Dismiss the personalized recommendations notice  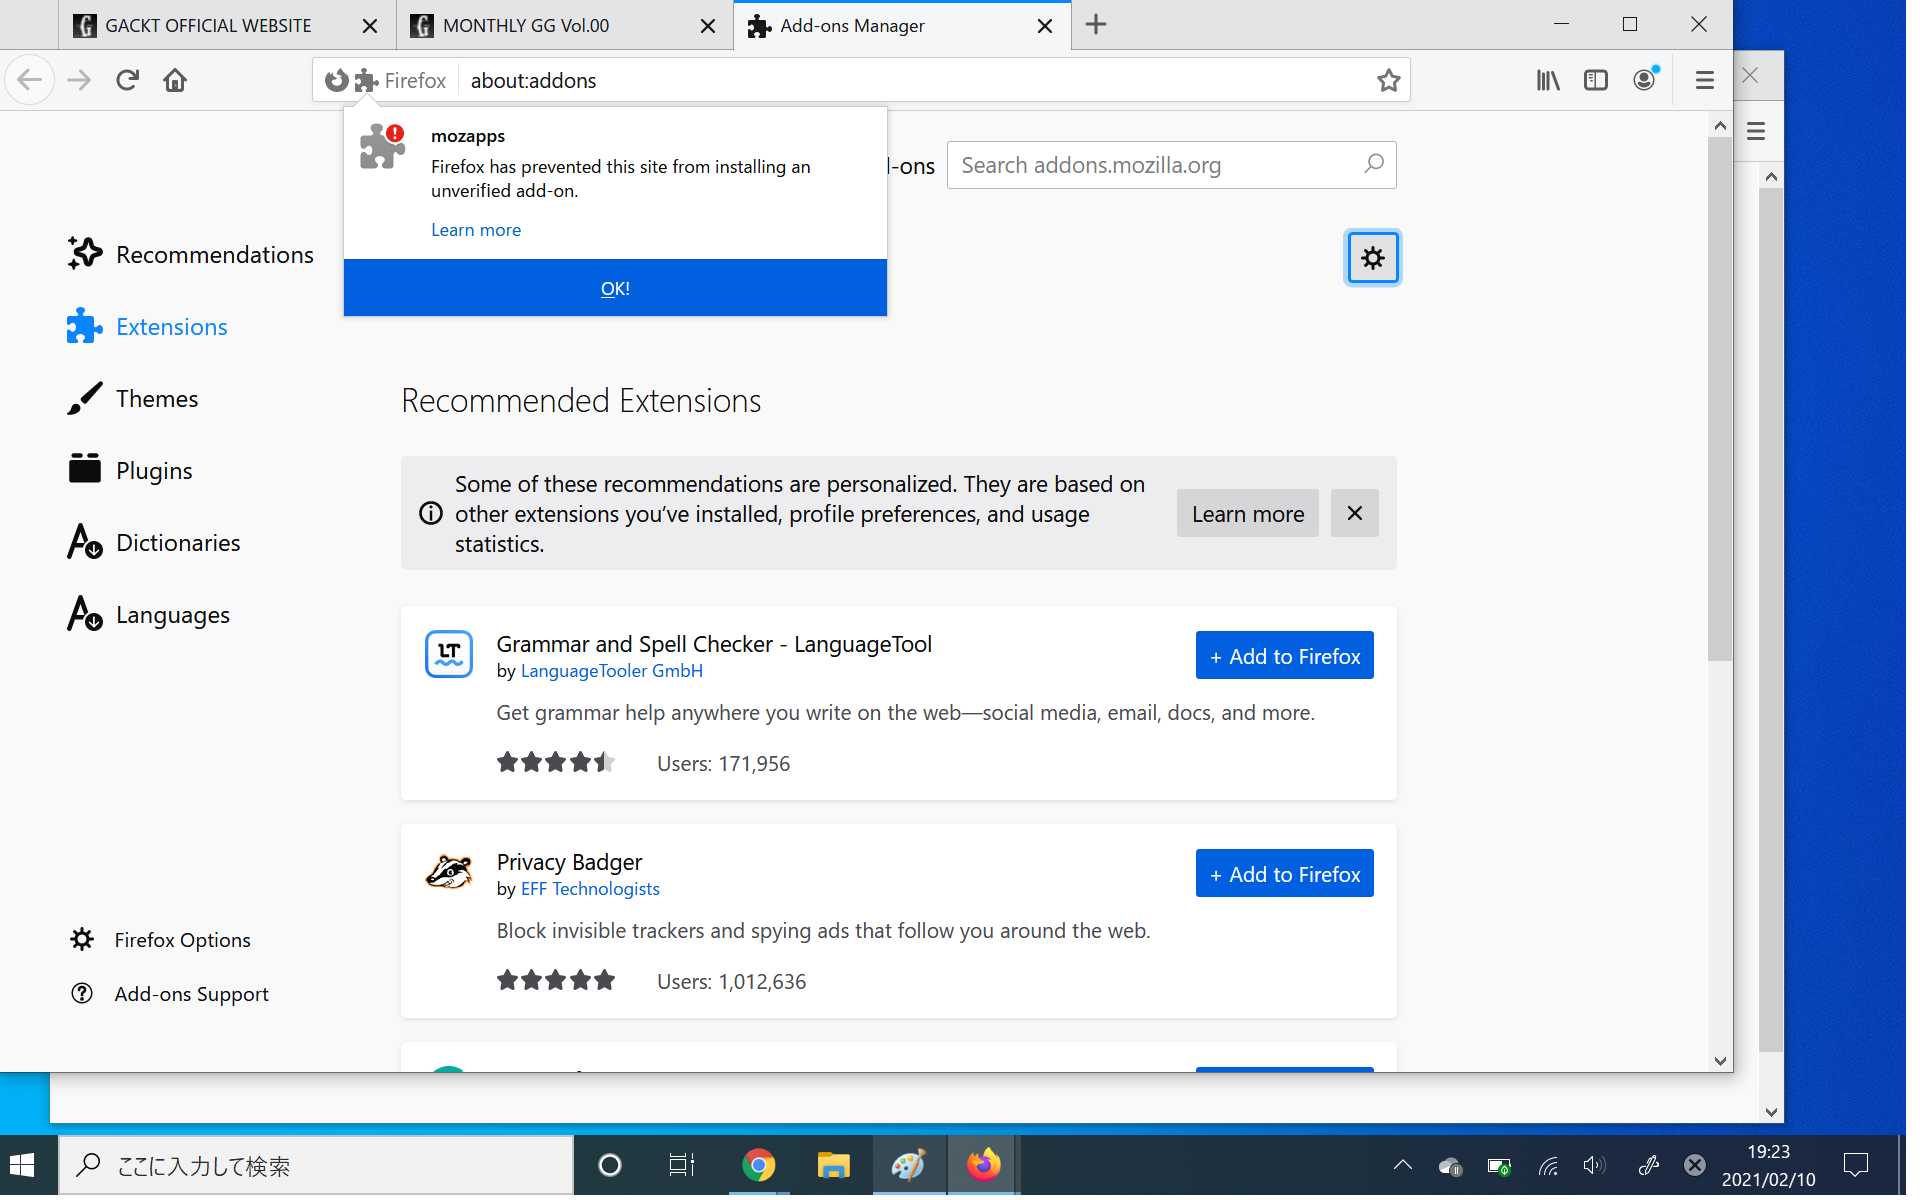click(x=1354, y=513)
